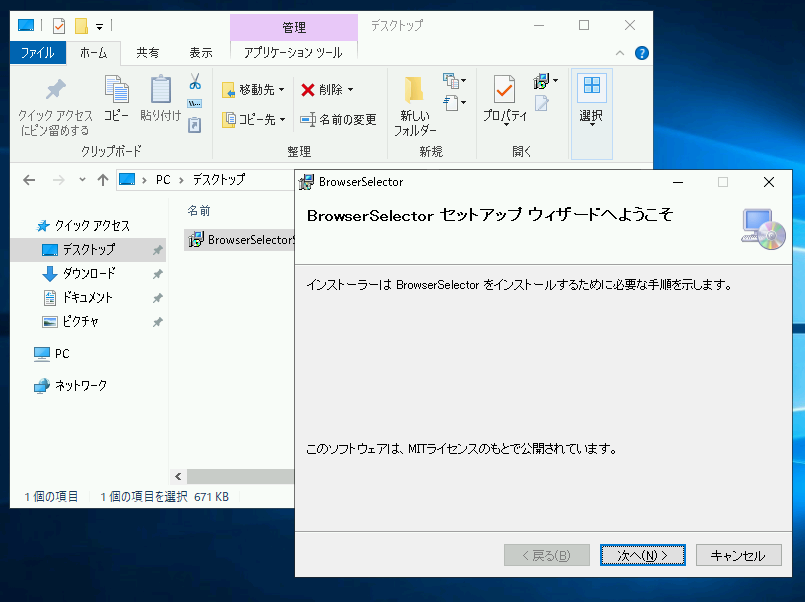Click the Cut scissors icon in ribbon

195,81
